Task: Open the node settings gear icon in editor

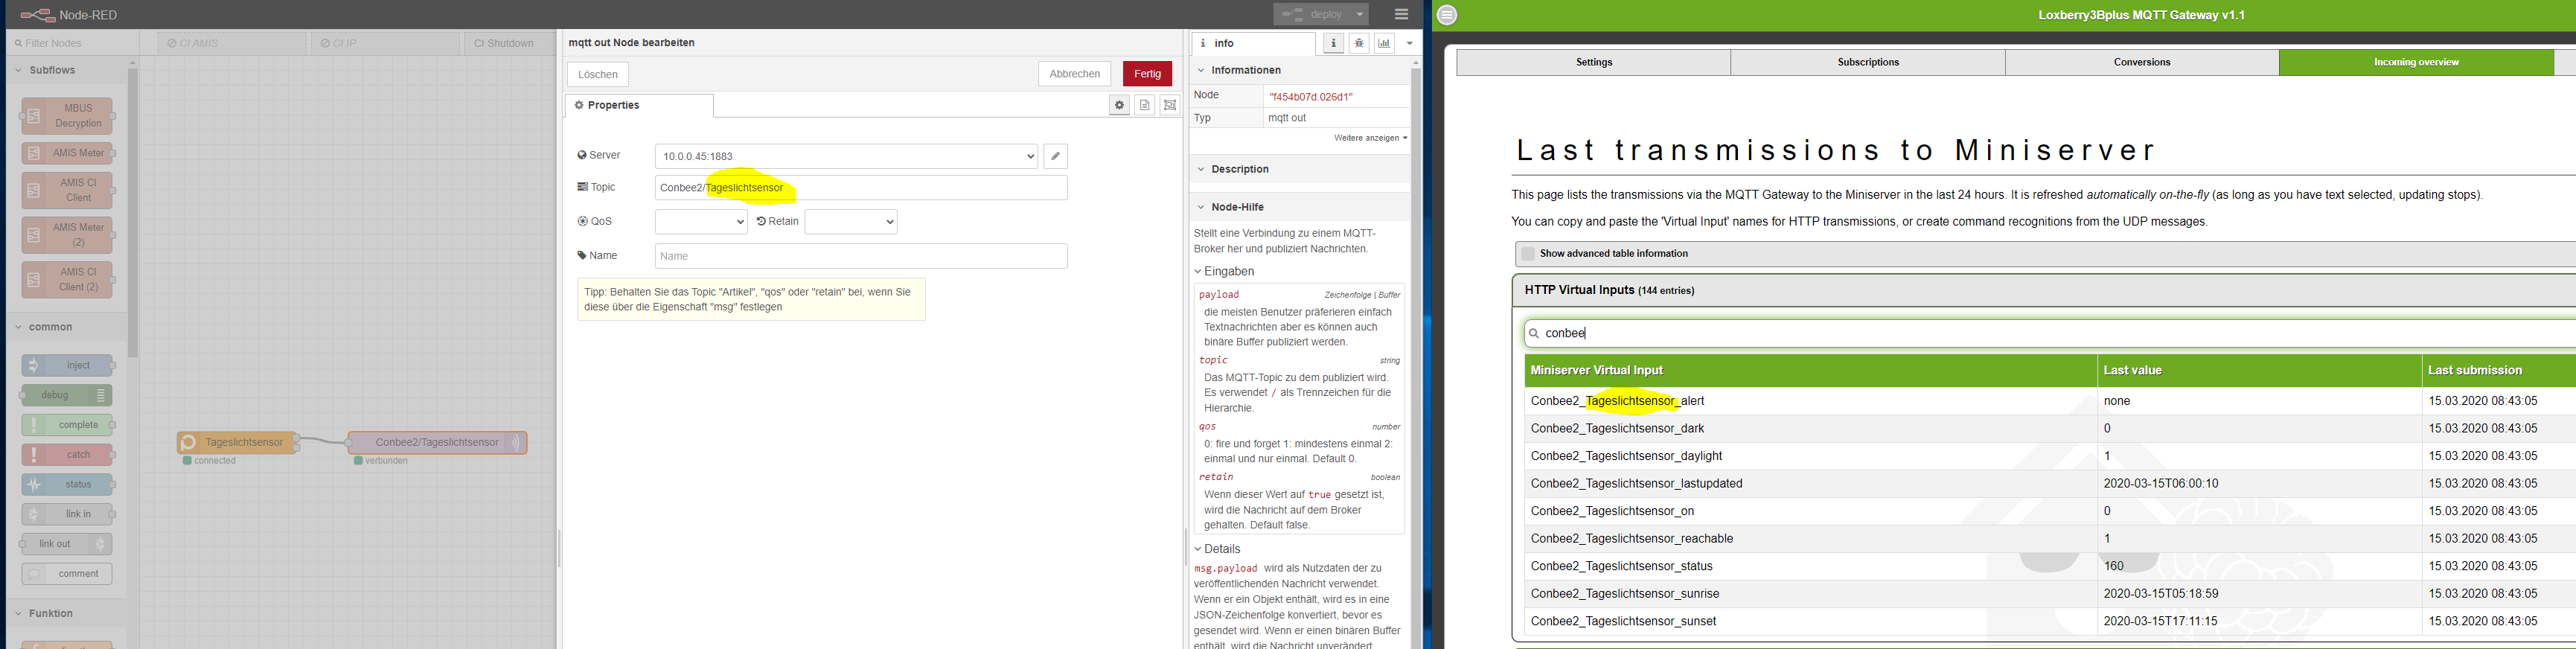Action: [1119, 105]
